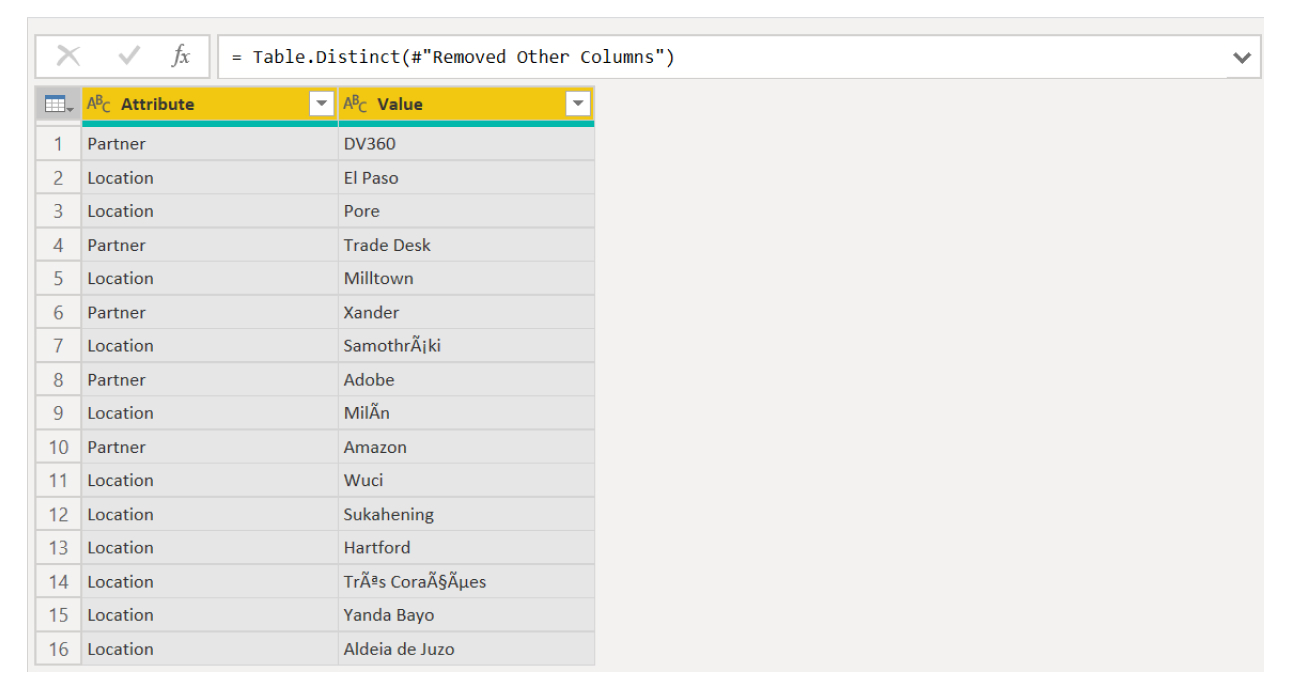
Task: Select row number 1
Action: click(58, 144)
